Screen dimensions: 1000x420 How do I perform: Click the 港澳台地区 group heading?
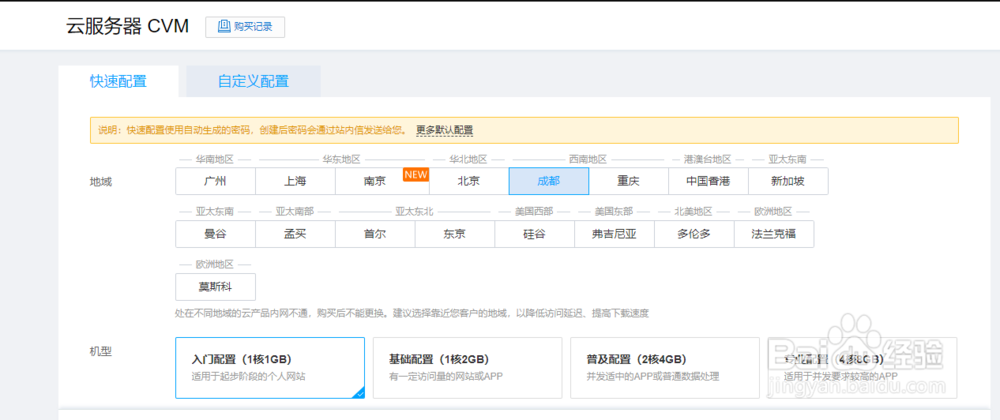point(708,159)
